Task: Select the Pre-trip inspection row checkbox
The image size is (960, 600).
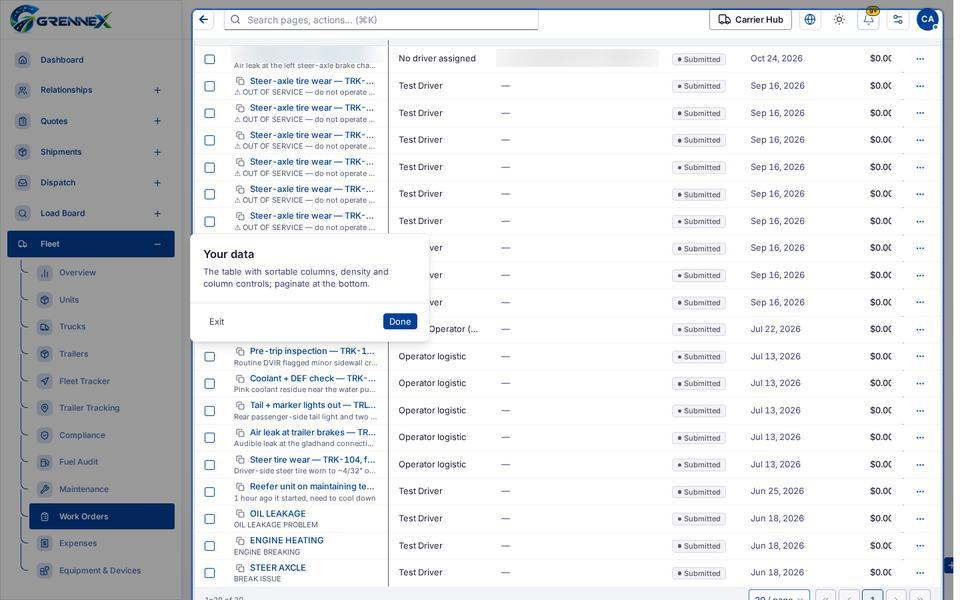Action: (209, 356)
